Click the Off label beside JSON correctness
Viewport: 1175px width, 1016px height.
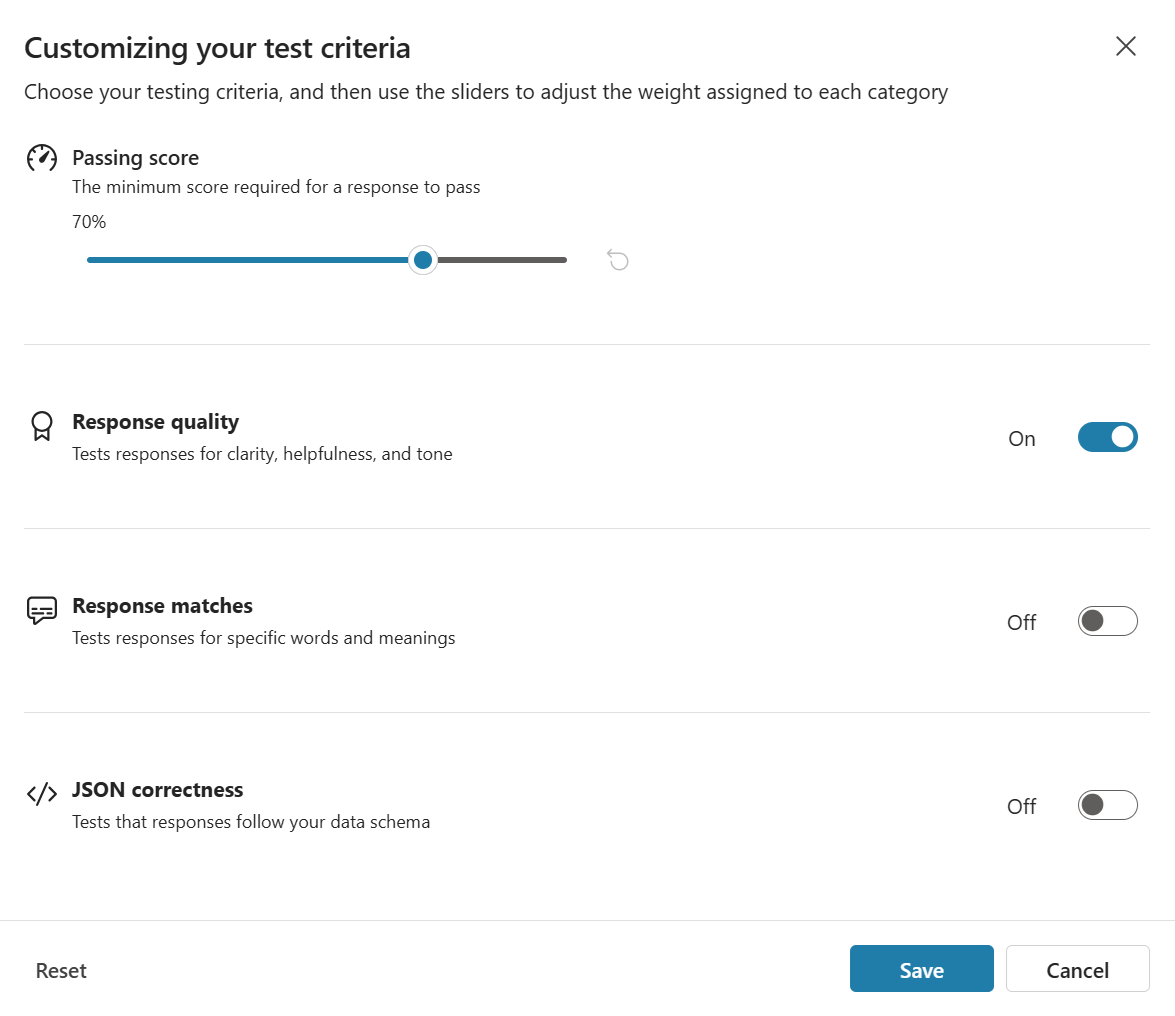click(1021, 805)
